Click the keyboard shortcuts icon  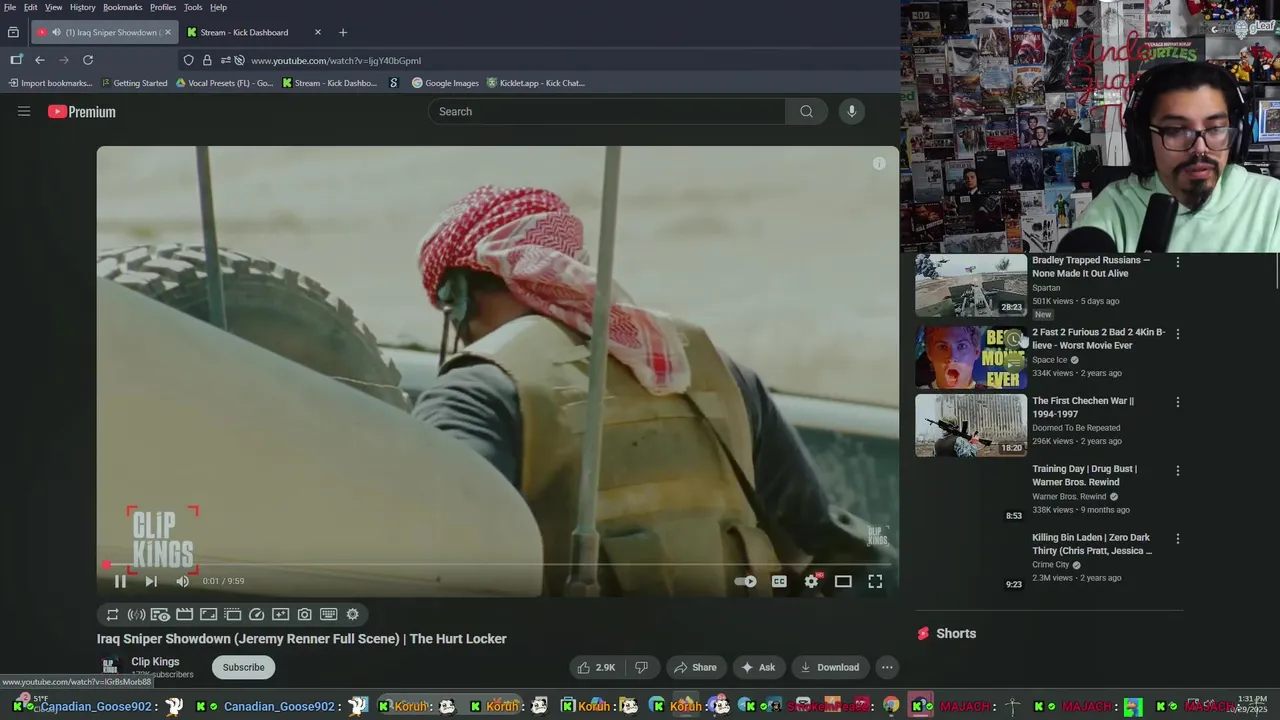(x=328, y=614)
